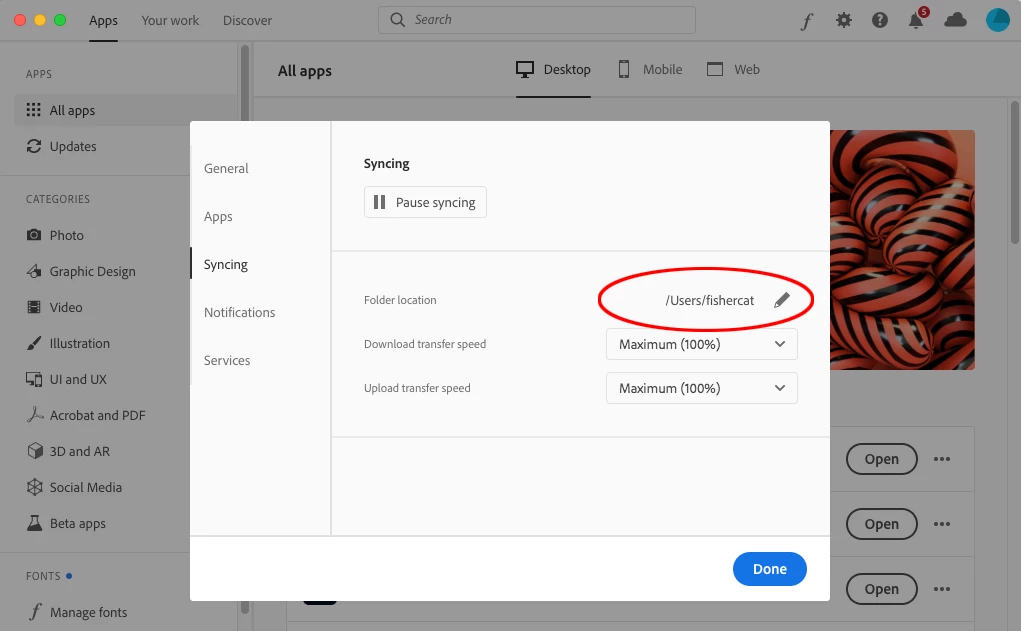Click the Manage fonts 'f' icon
Viewport: 1021px width, 631px height.
(x=35, y=612)
